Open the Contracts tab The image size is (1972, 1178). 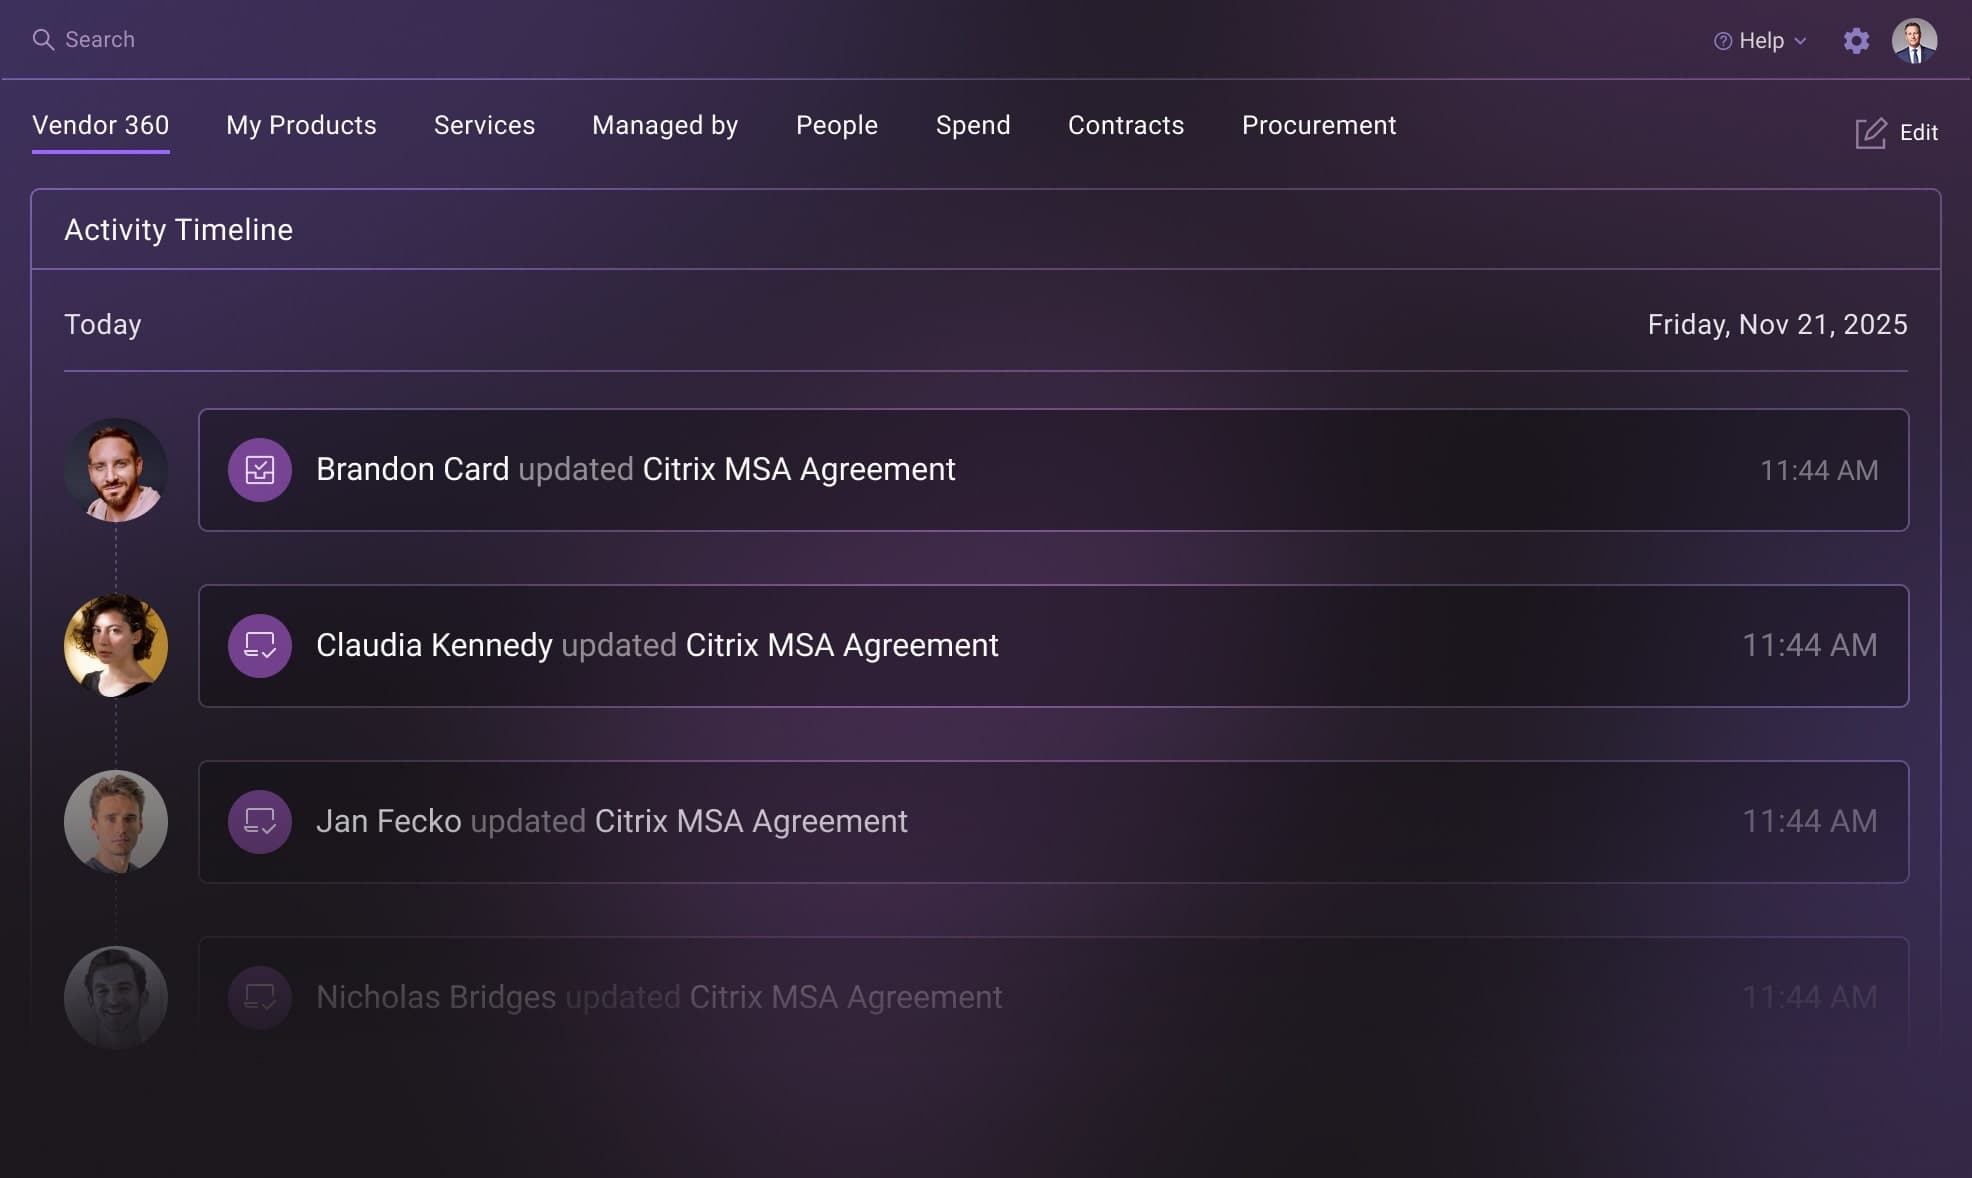click(1125, 125)
